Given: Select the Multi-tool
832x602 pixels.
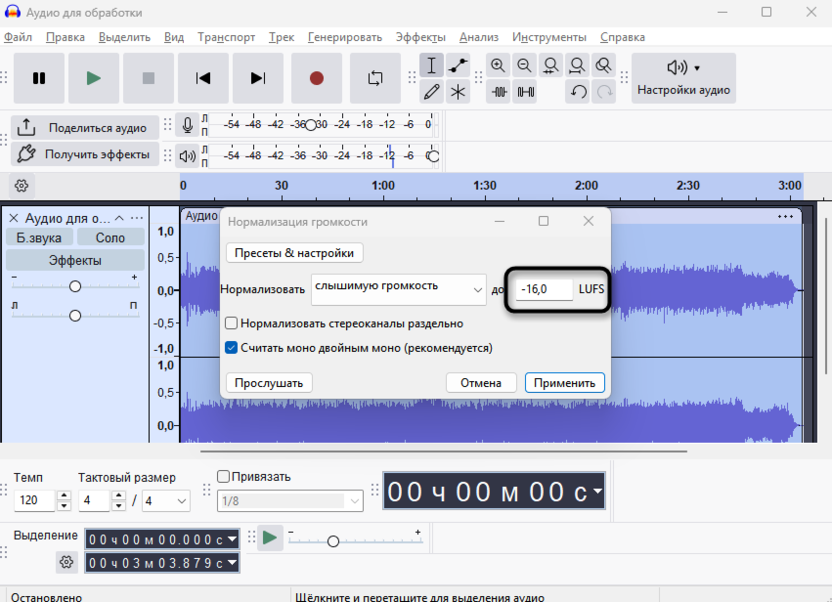Looking at the screenshot, I should [458, 90].
